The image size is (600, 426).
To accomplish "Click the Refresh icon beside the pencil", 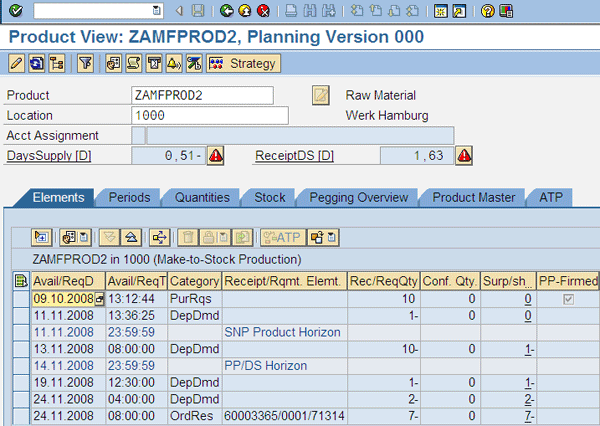I will pyautogui.click(x=36, y=63).
